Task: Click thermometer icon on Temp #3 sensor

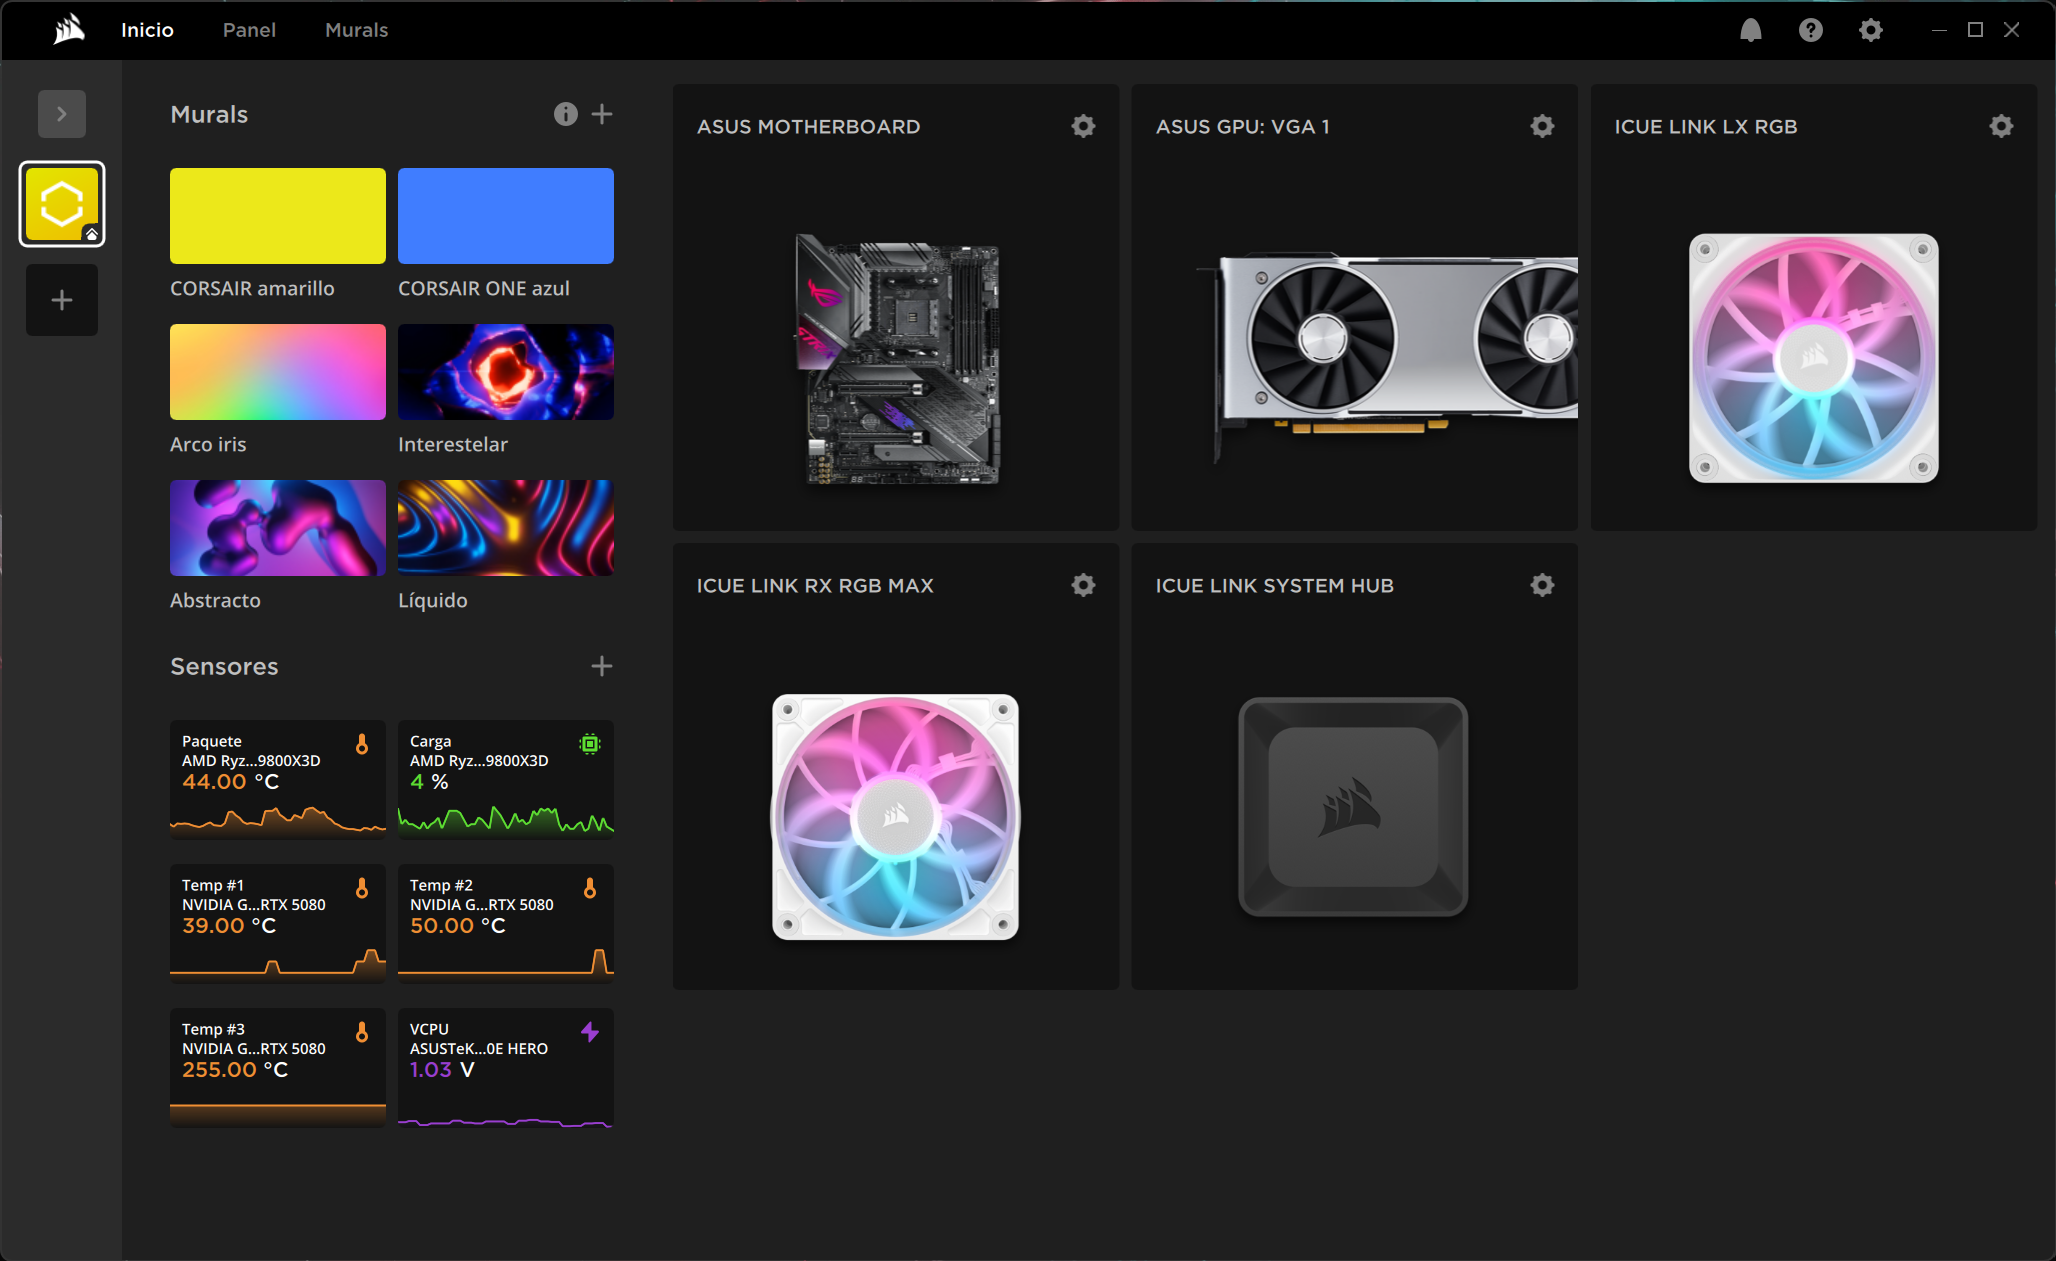Action: pyautogui.click(x=362, y=1032)
